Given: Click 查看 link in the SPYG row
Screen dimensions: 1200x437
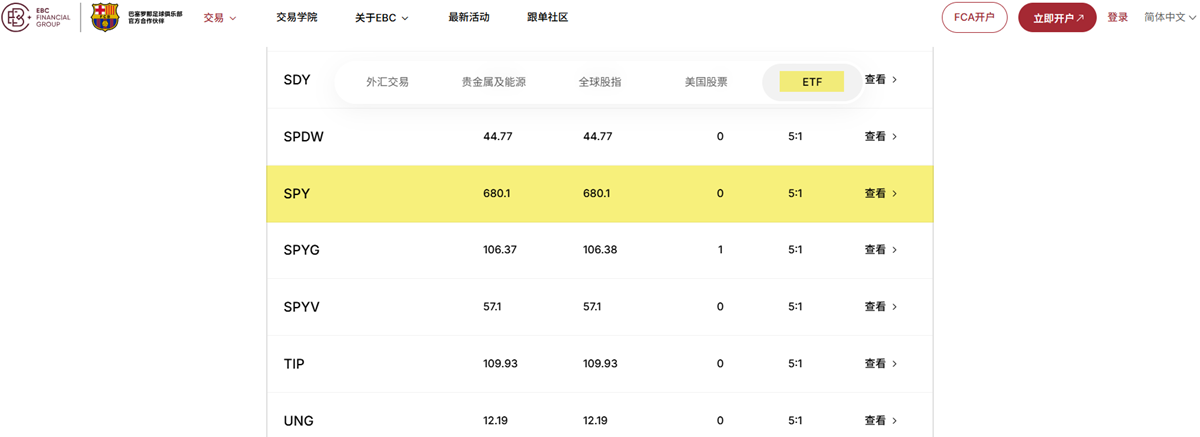Looking at the screenshot, I should (x=881, y=249).
